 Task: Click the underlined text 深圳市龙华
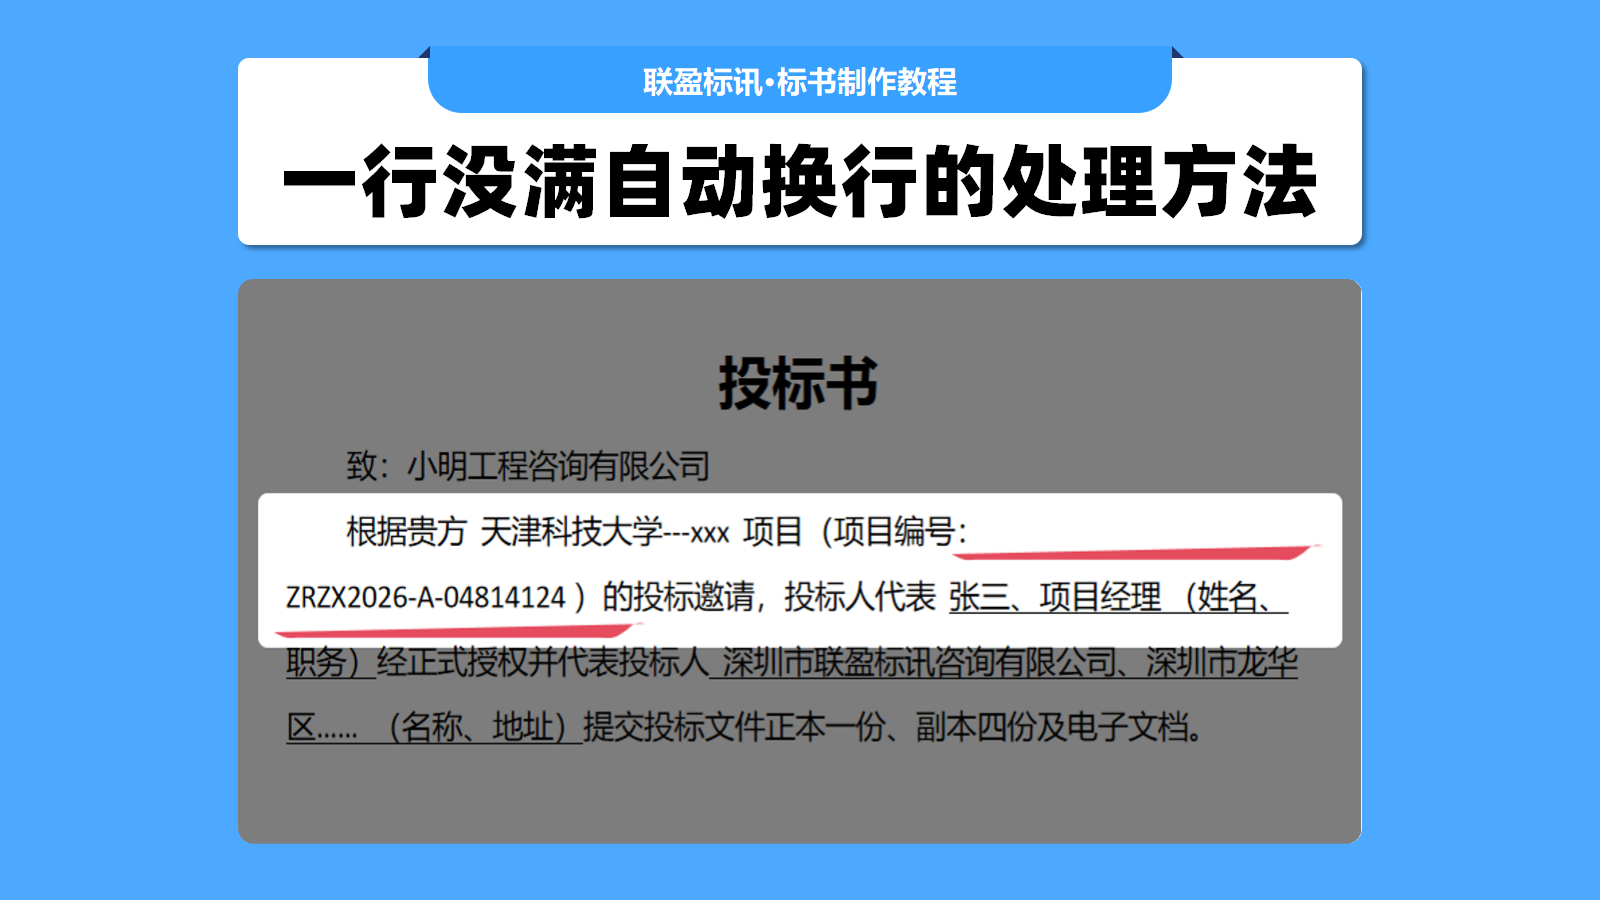1222,662
